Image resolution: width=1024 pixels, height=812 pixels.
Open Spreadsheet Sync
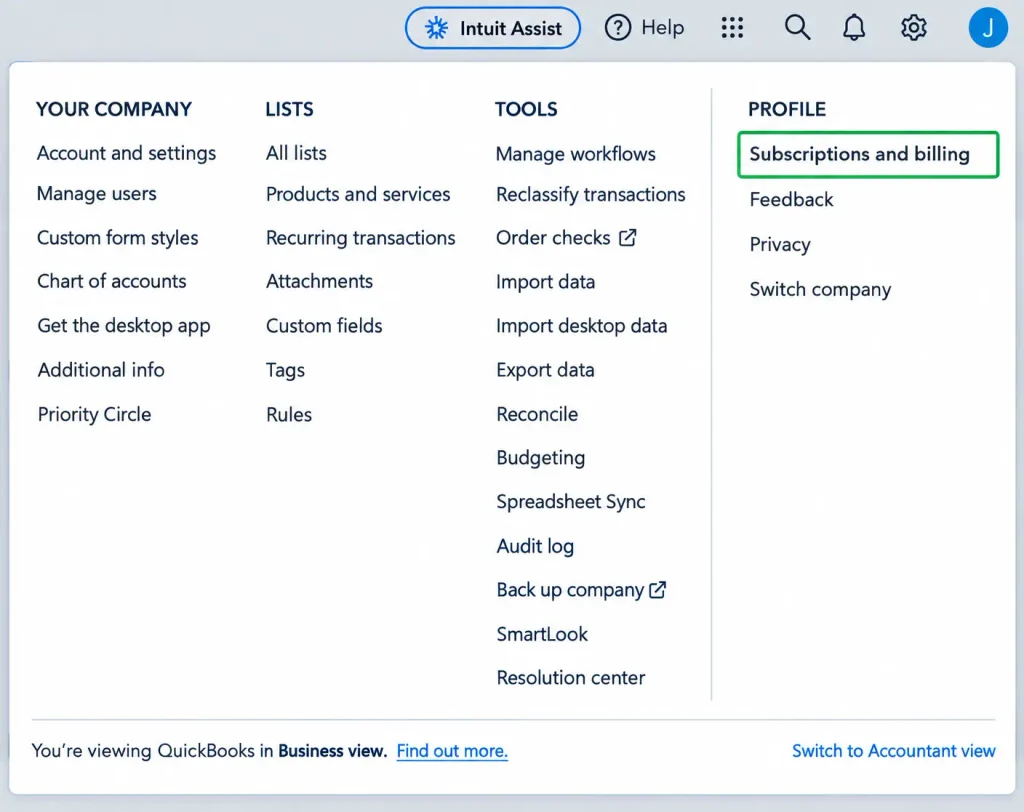click(571, 502)
